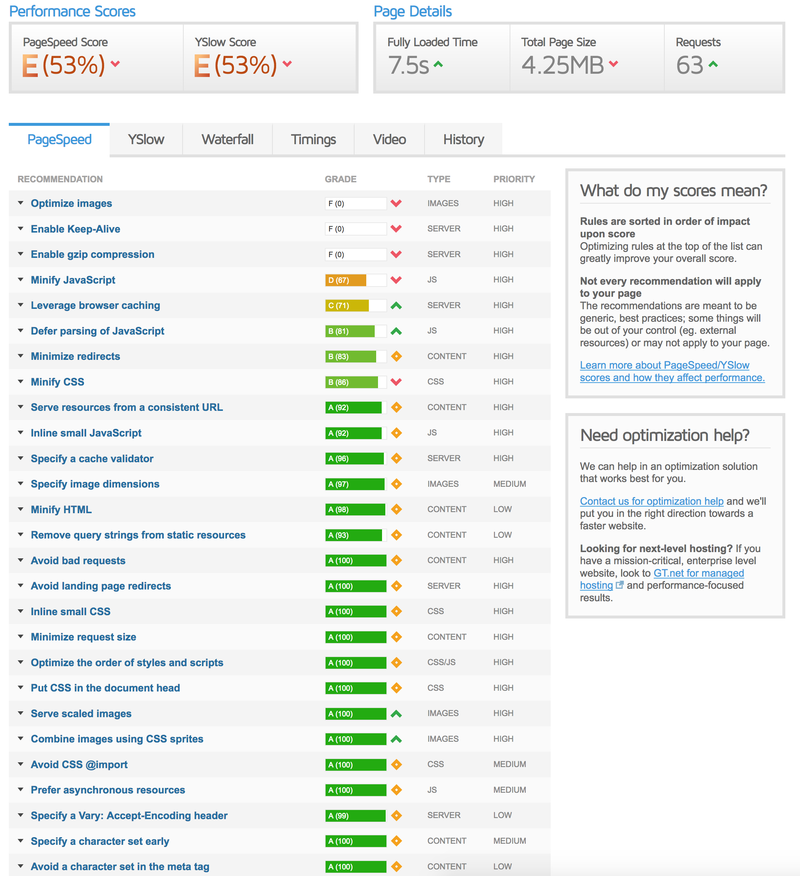The height and width of the screenshot is (876, 800).
Task: Click green up arrow for Combine images using CSS sprites
Action: coord(396,739)
